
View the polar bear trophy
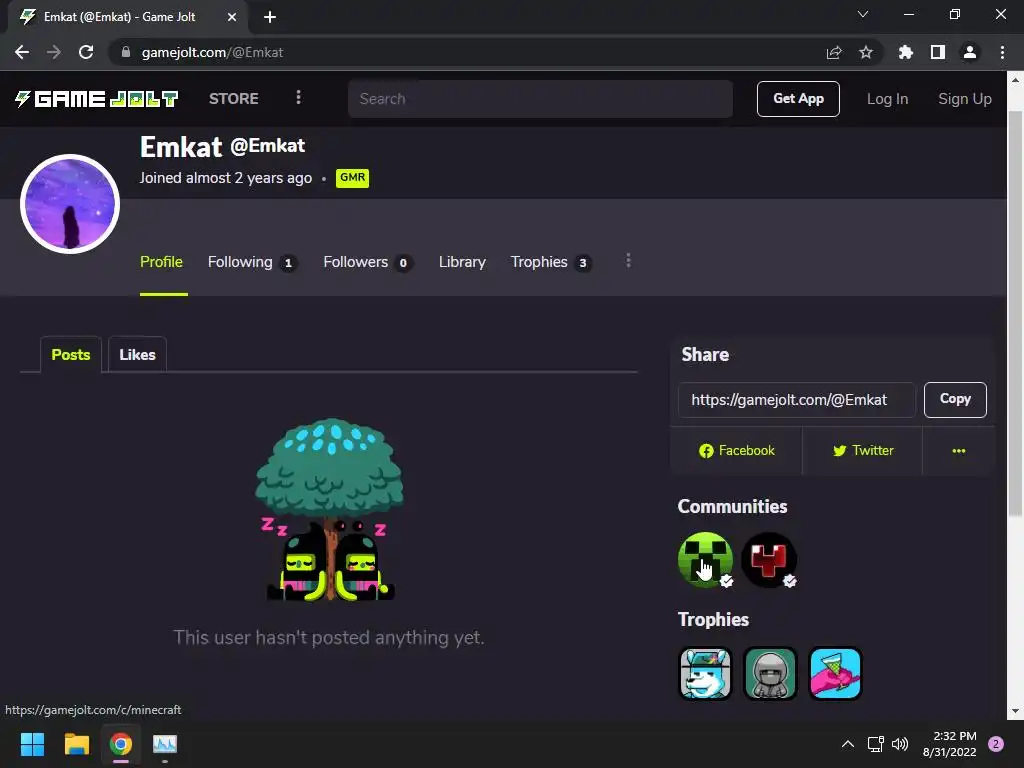click(705, 673)
